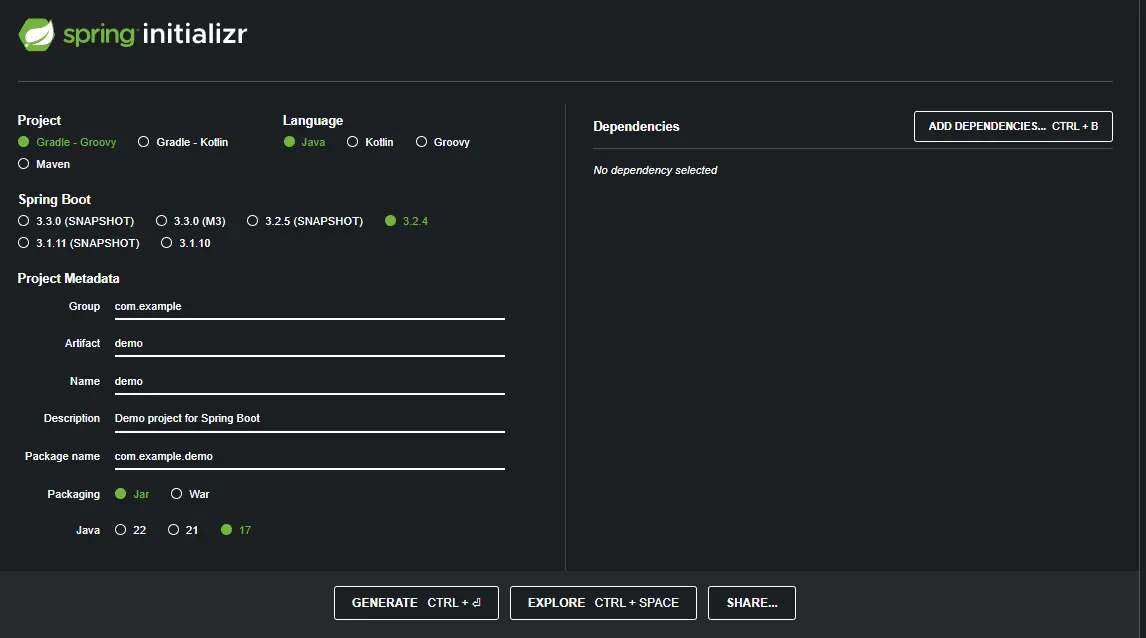Viewport: 1146px width, 638px height.
Task: Open the Add Dependencies dialog
Action: click(1013, 126)
